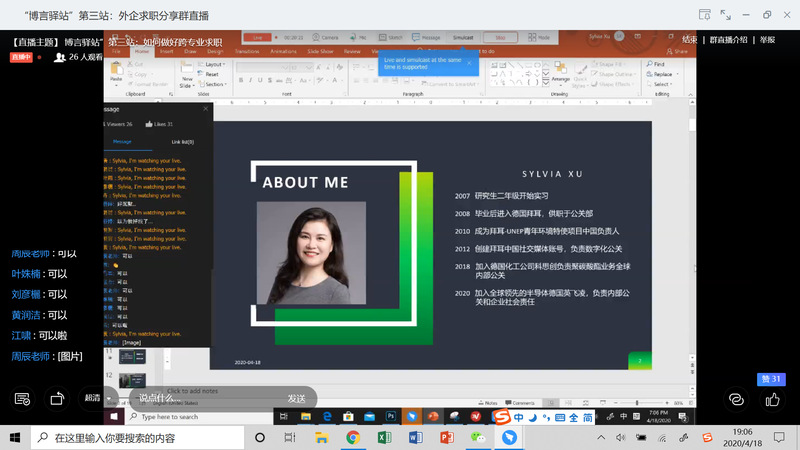Select slide 11 thumbnail
This screenshot has height=450, width=800.
(x=132, y=356)
